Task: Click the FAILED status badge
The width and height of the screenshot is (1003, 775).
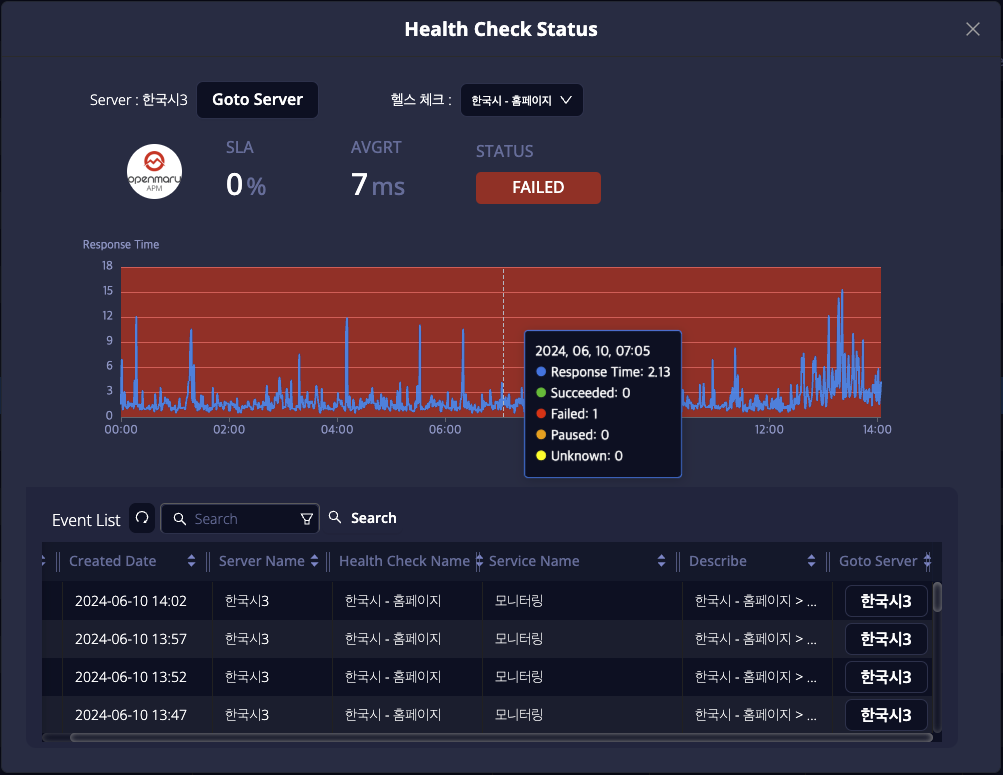Action: 538,188
